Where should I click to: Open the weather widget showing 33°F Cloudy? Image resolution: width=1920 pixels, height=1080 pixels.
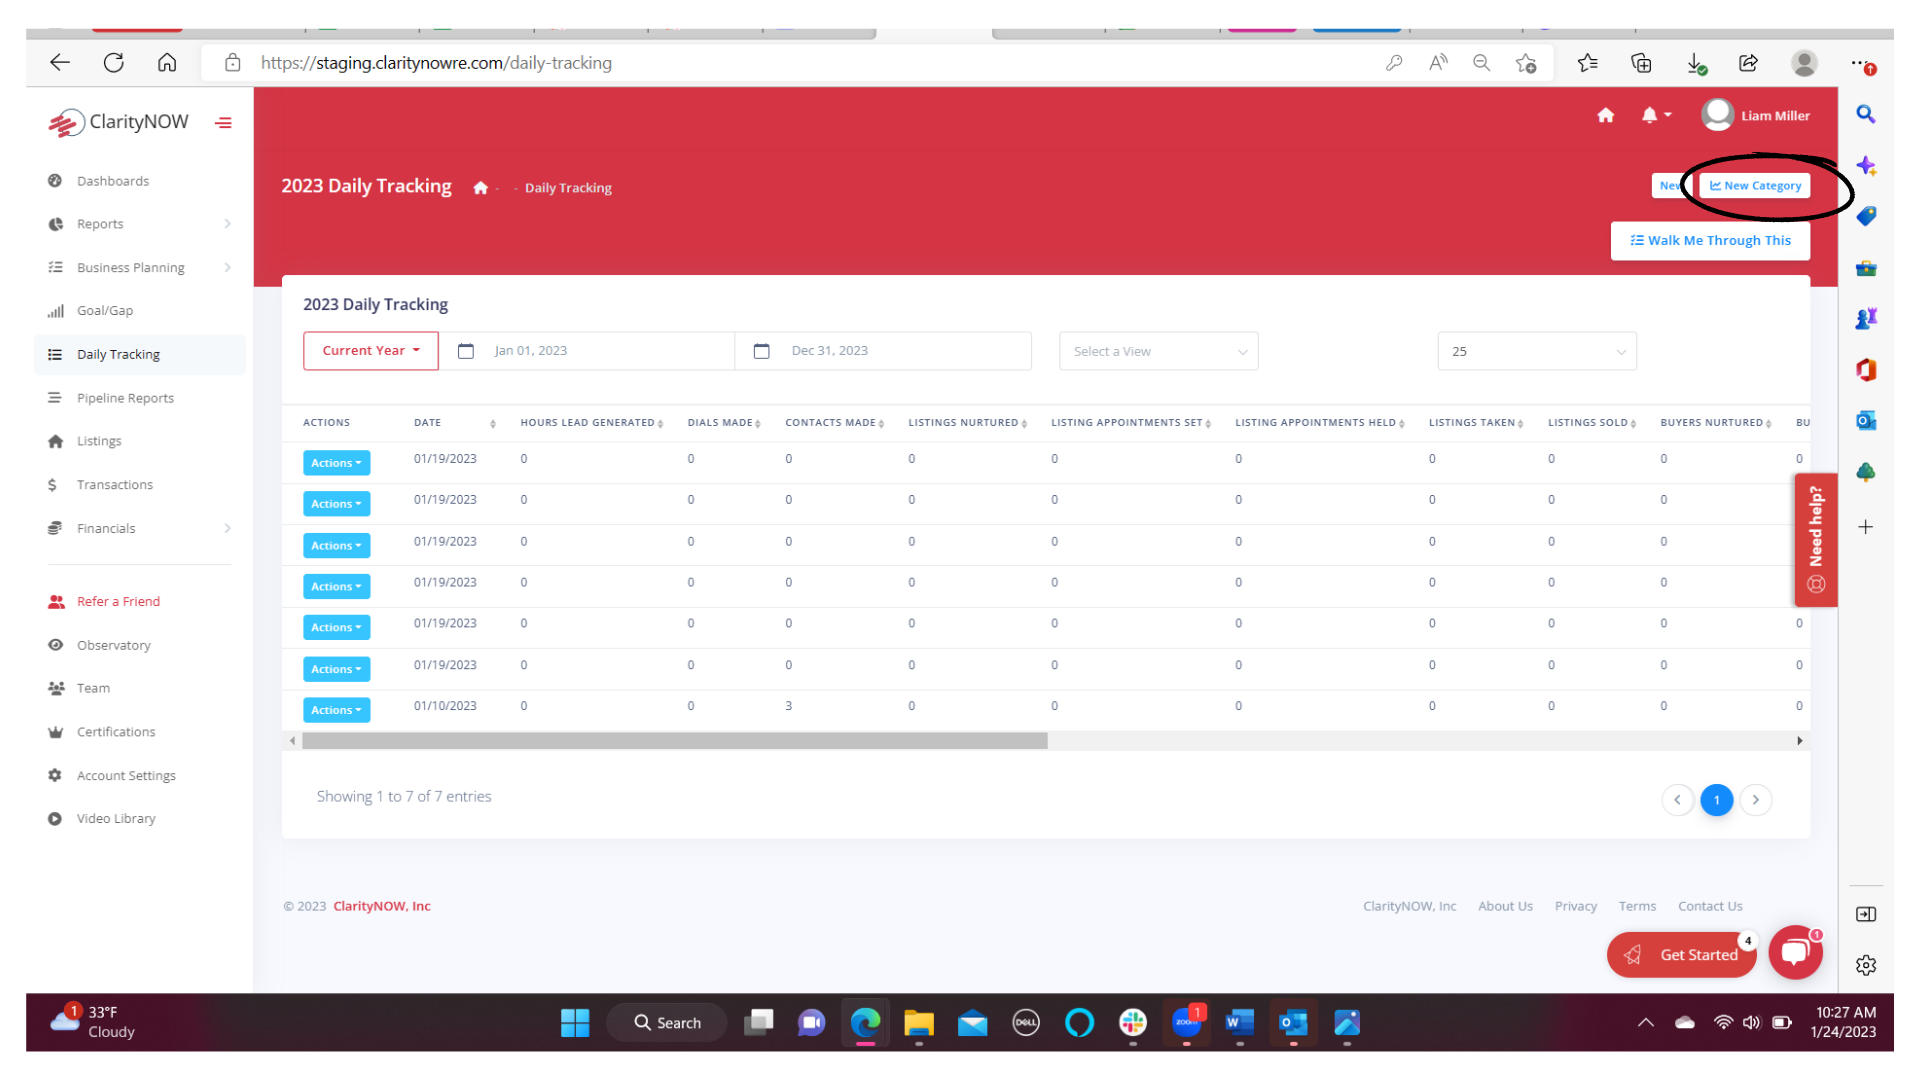92,1022
